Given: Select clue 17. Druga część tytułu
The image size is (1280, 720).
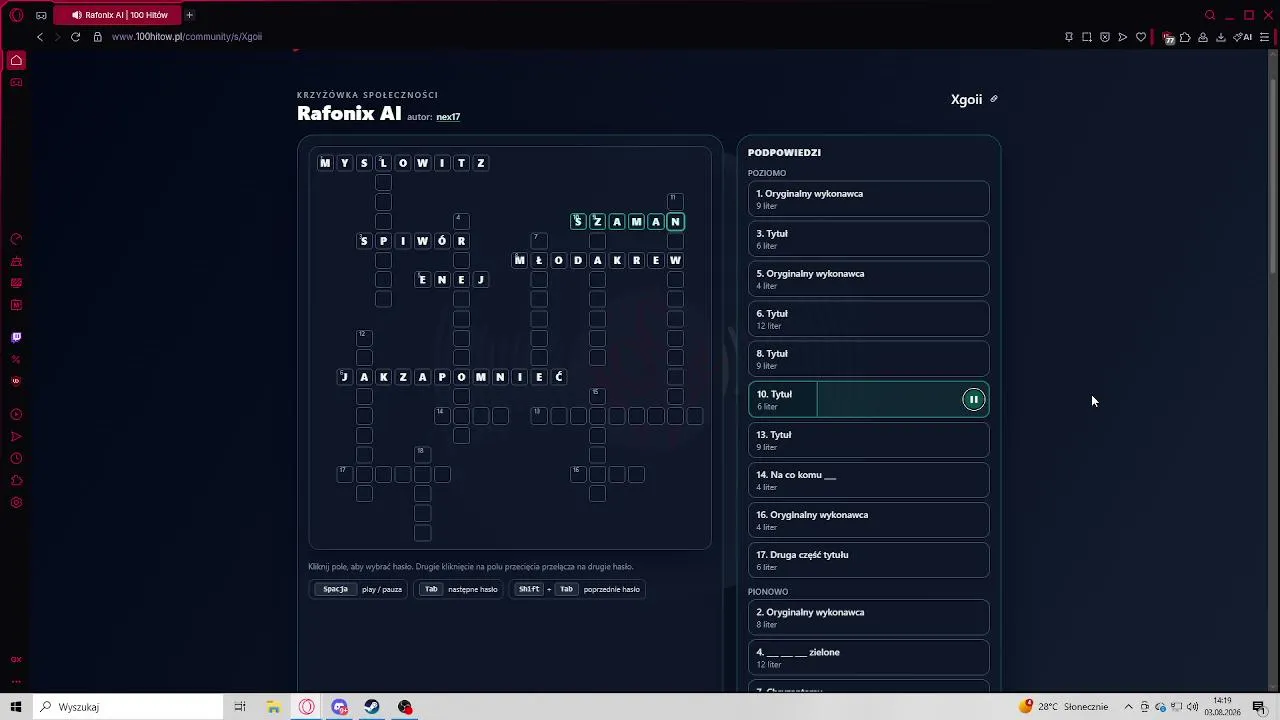Looking at the screenshot, I should (x=868, y=560).
